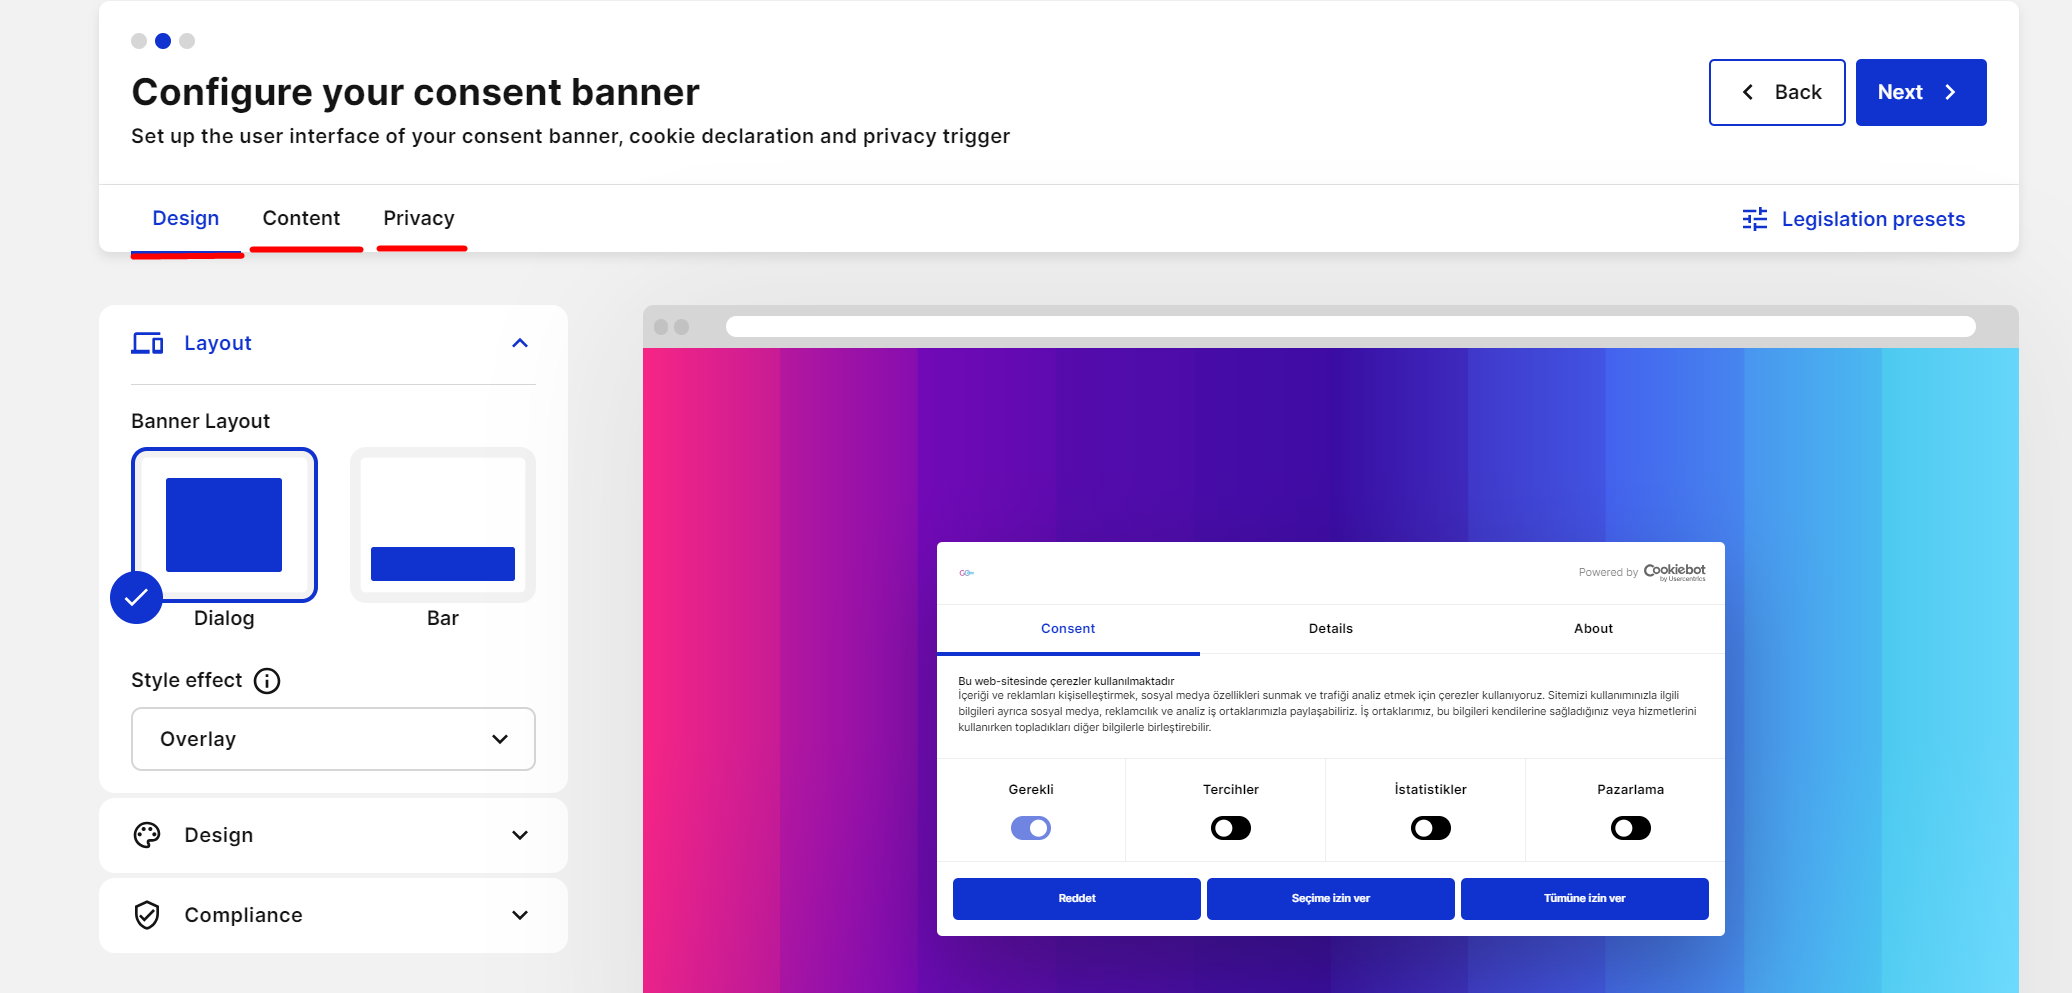Expand the Design section chevron
Screen dimensions: 2072x993
click(520, 835)
